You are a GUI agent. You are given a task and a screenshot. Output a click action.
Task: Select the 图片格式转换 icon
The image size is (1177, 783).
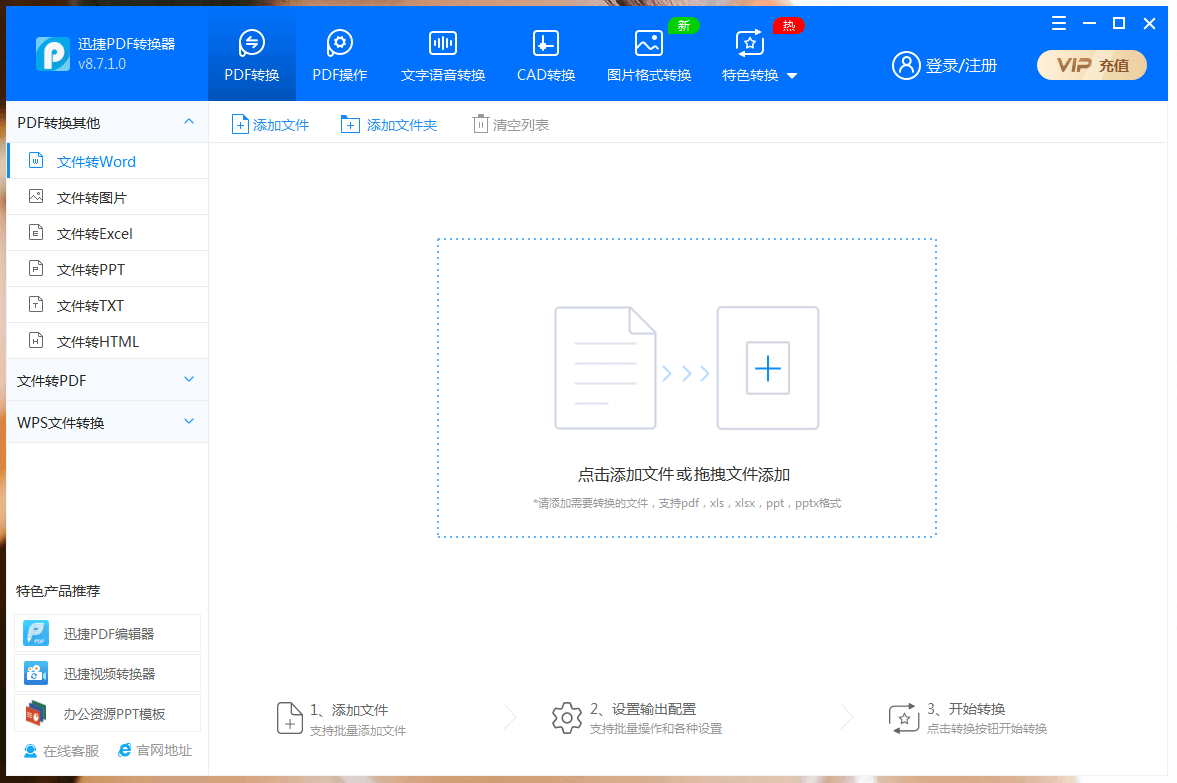[649, 43]
